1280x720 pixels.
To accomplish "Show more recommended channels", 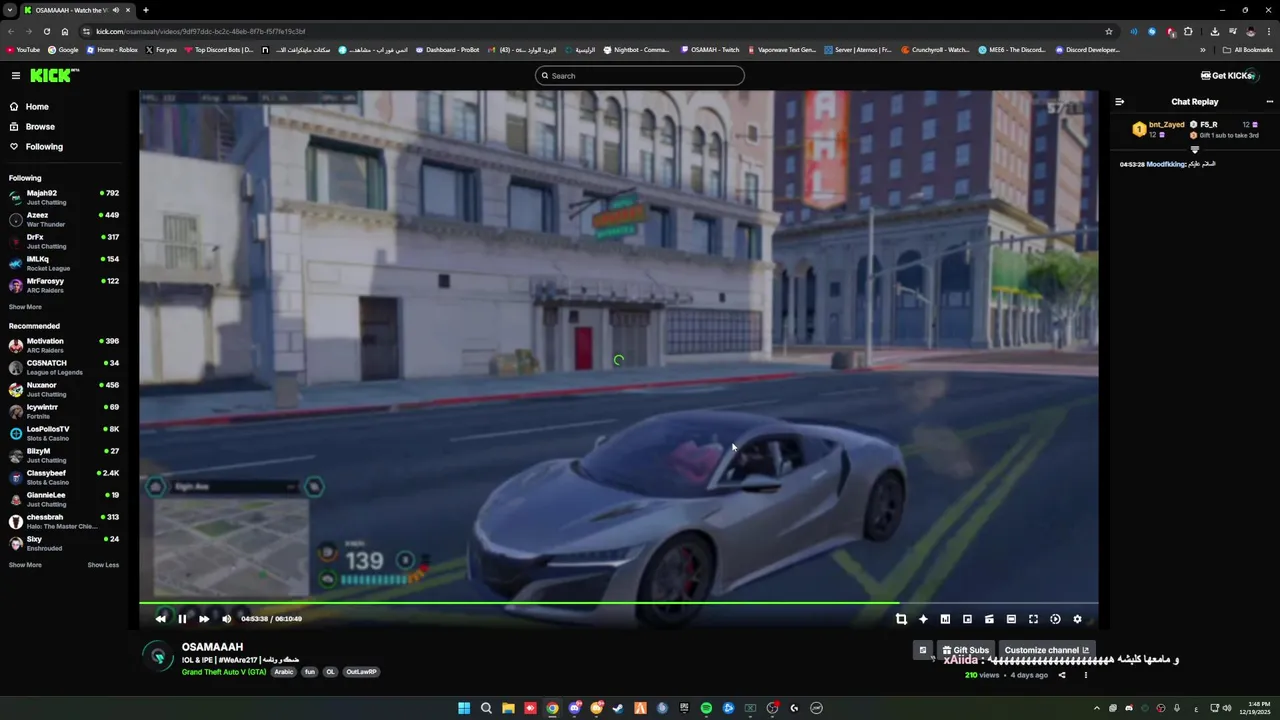I will click(25, 565).
